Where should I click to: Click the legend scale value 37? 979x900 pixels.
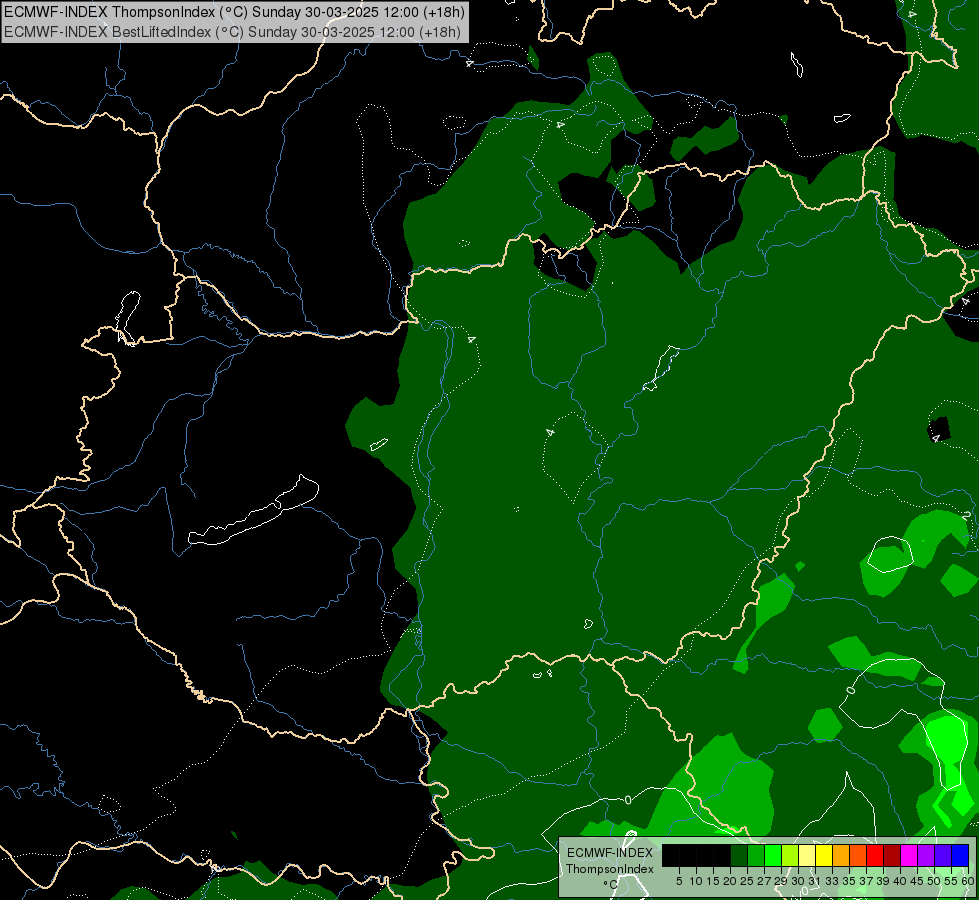867,881
